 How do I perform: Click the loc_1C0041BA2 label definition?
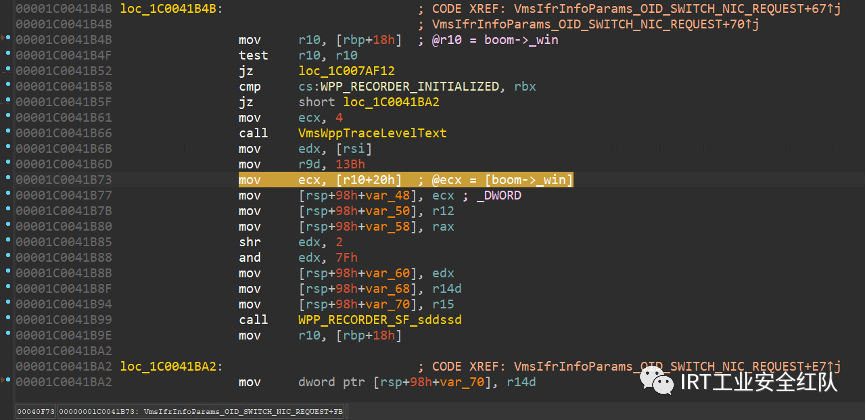[x=172, y=366]
